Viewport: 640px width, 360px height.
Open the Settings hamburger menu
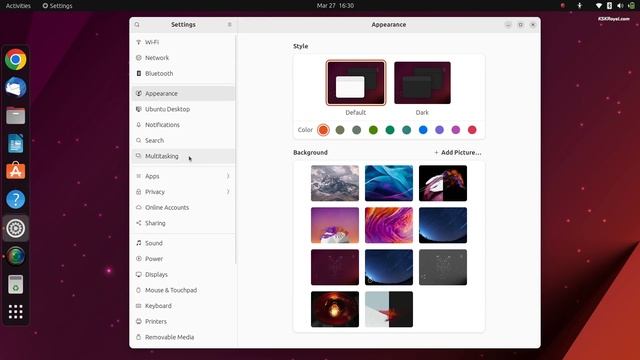[x=229, y=24]
